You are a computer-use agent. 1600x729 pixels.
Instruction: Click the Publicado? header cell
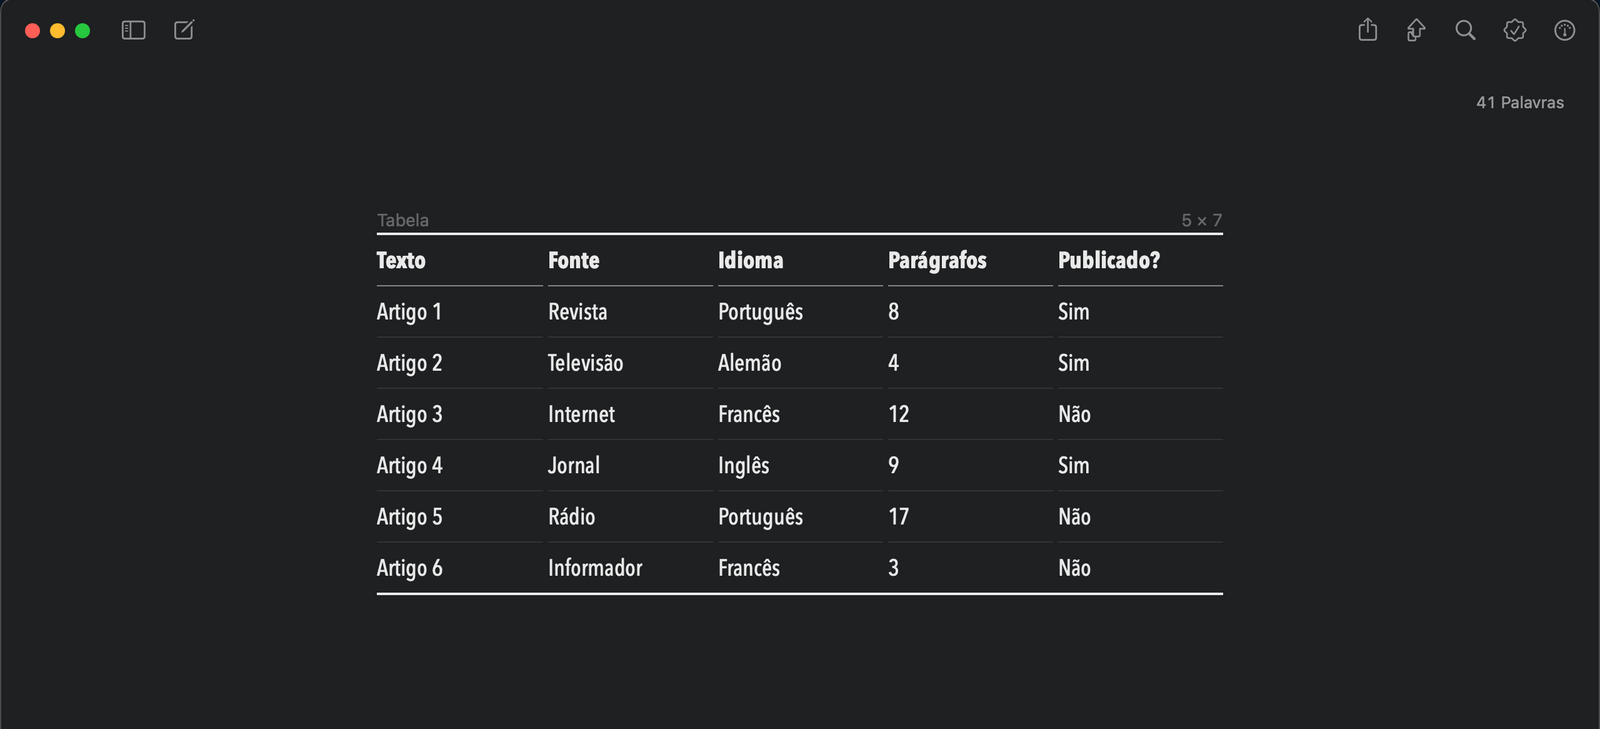pyautogui.click(x=1109, y=261)
